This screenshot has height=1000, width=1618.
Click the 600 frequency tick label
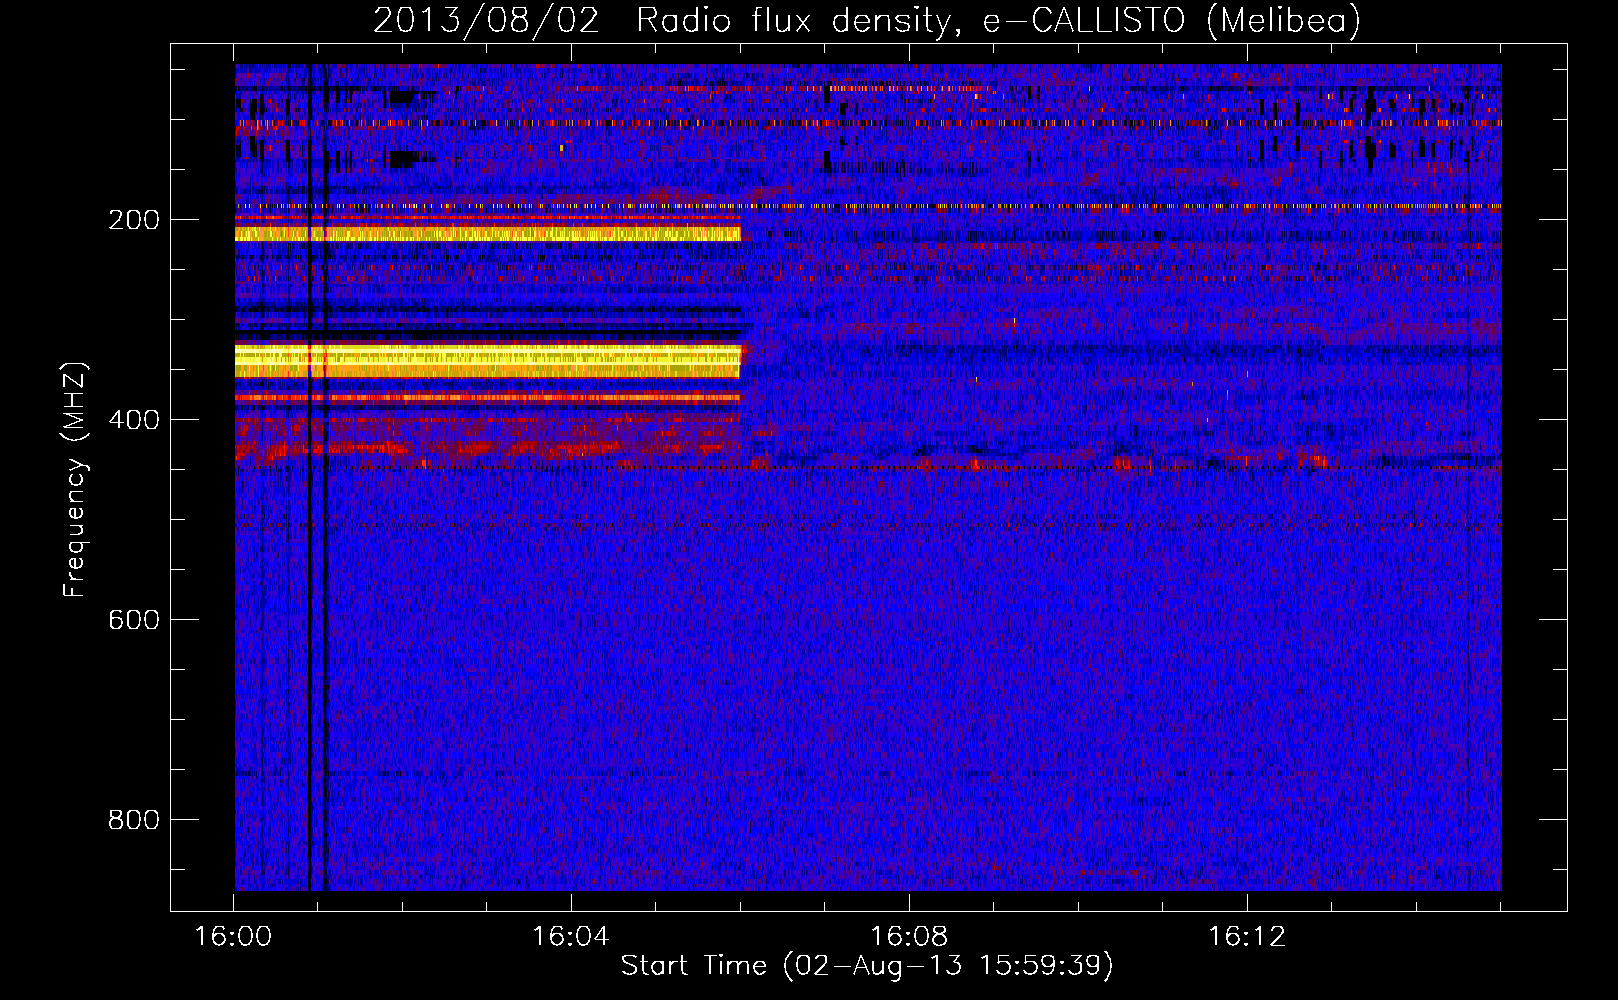(x=134, y=620)
